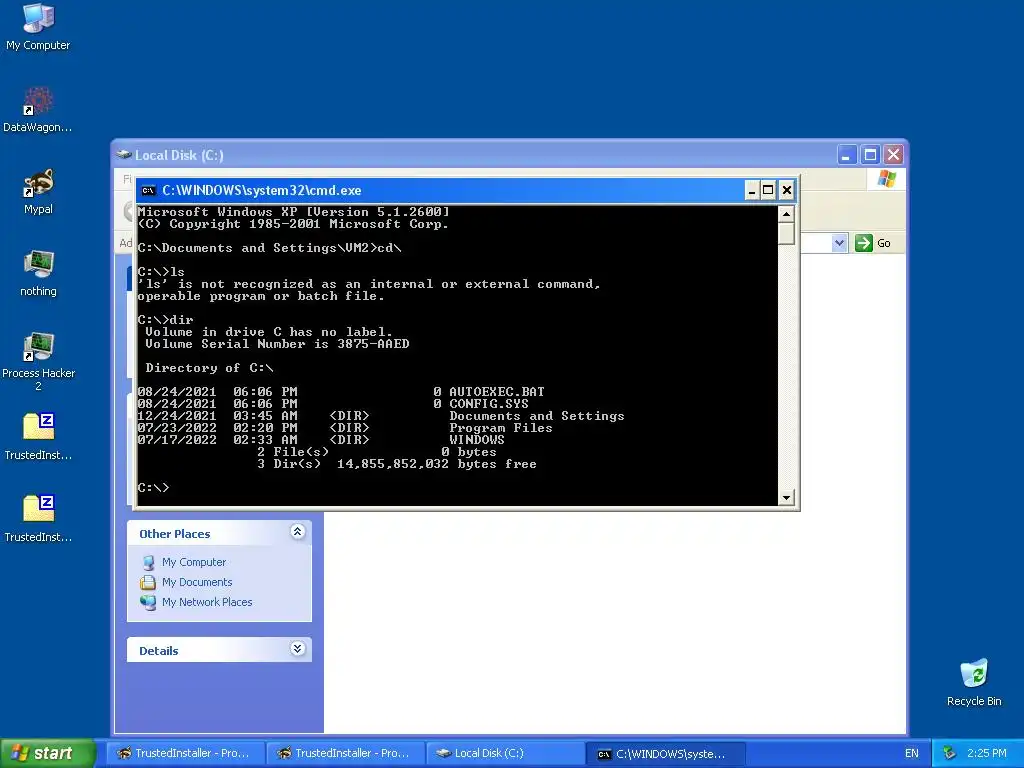The image size is (1024, 768).
Task: Select the Process Hacker 2 shortcut
Action: pos(38,361)
